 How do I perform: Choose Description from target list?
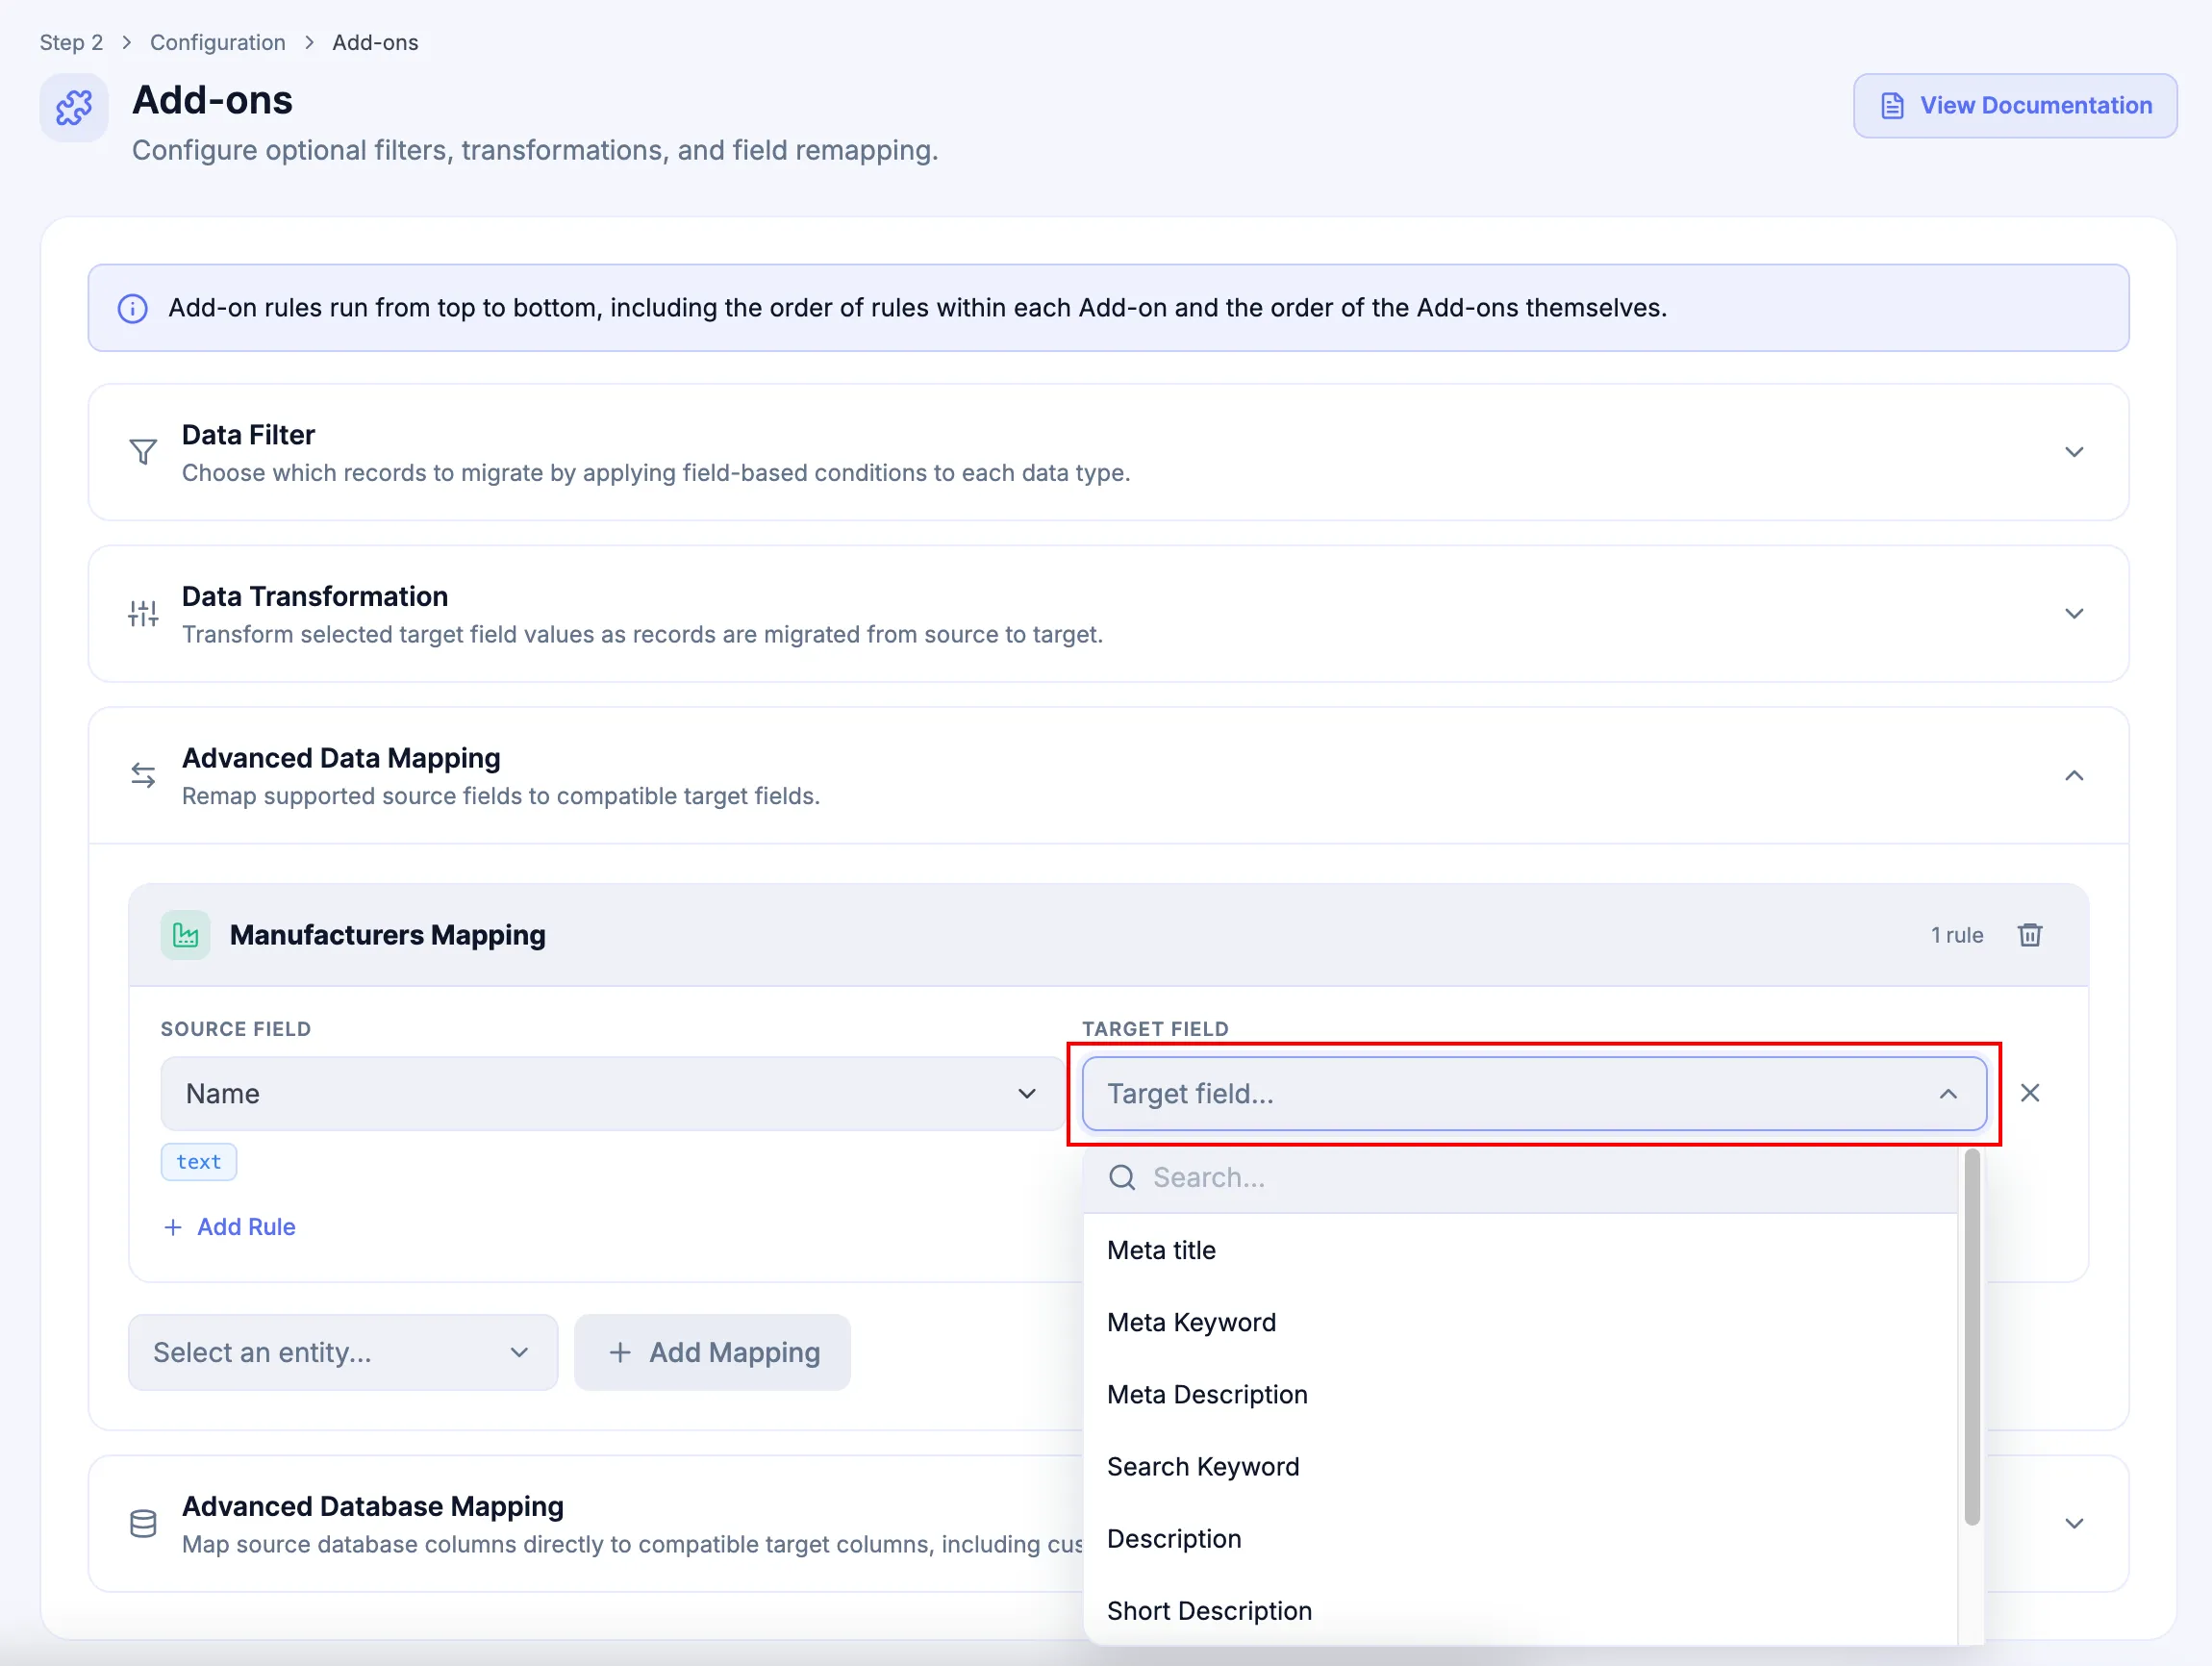(1520, 1538)
